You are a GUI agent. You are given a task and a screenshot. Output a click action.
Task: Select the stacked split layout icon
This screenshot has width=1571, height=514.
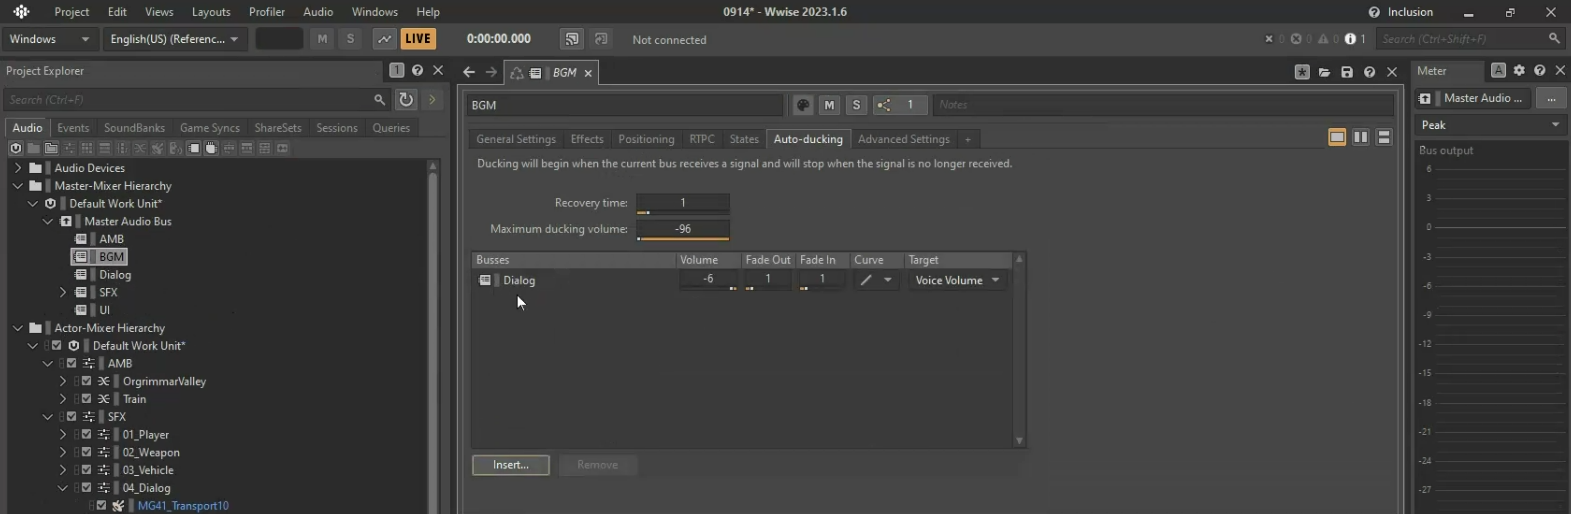(x=1384, y=137)
